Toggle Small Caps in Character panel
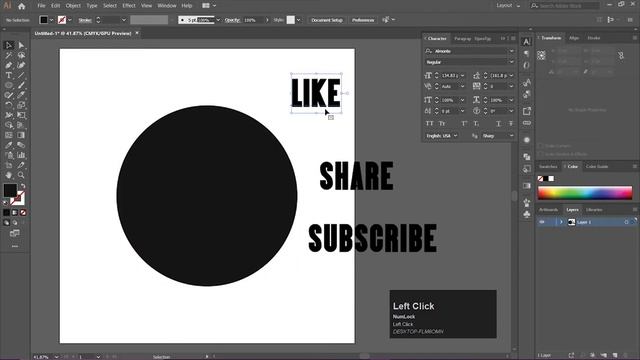Image resolution: width=640 pixels, height=360 pixels. pos(442,123)
